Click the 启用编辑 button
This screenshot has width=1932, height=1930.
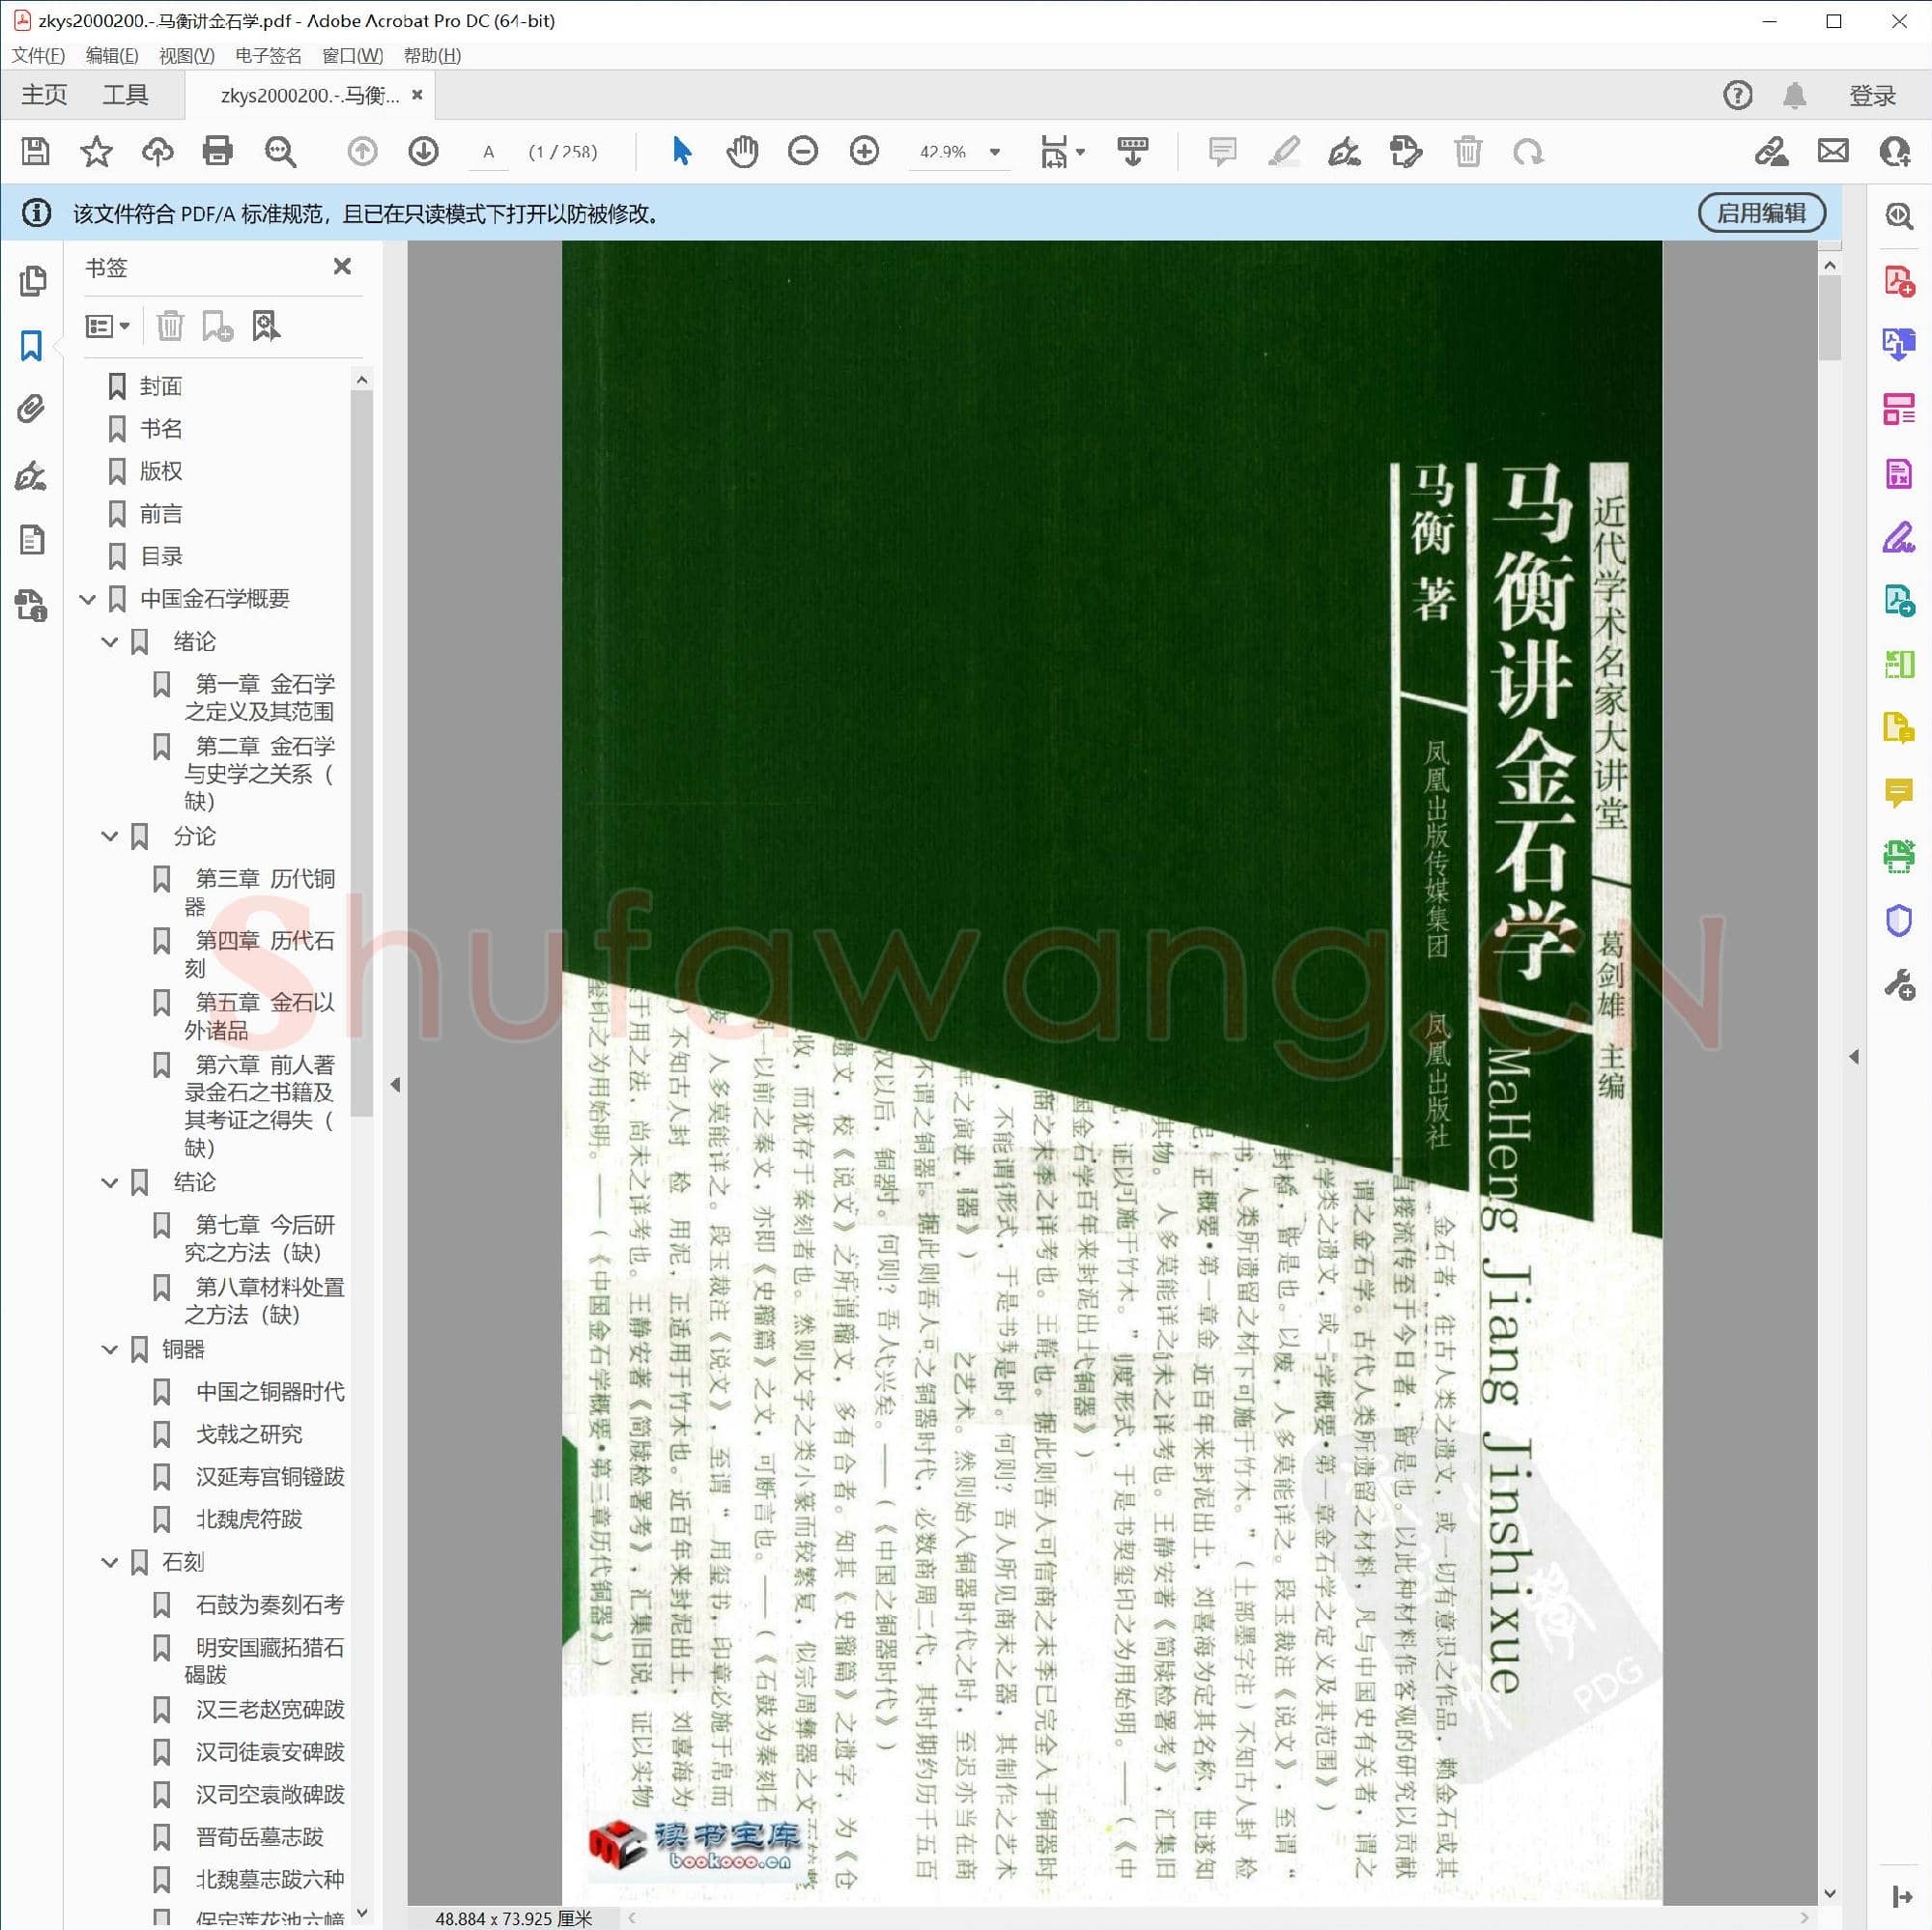pyautogui.click(x=1761, y=212)
